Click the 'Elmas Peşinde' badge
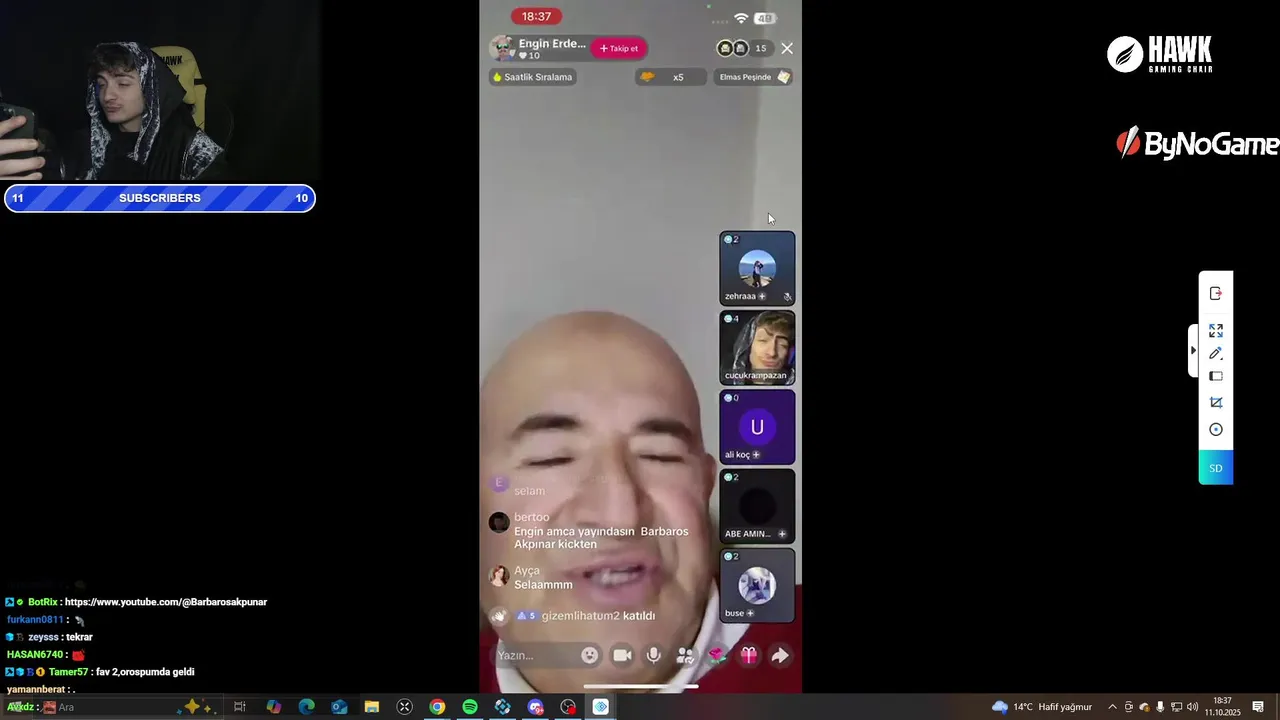Screen dimensions: 1280x720 [x=755, y=77]
